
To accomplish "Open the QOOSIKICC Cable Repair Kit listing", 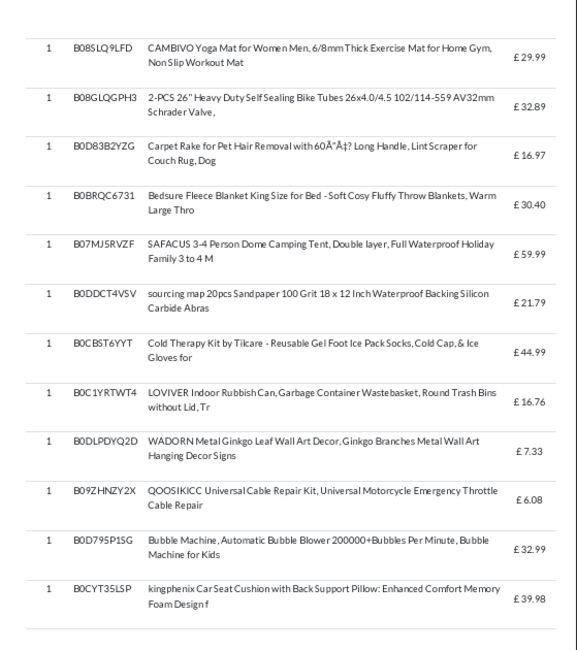I will click(x=322, y=498).
